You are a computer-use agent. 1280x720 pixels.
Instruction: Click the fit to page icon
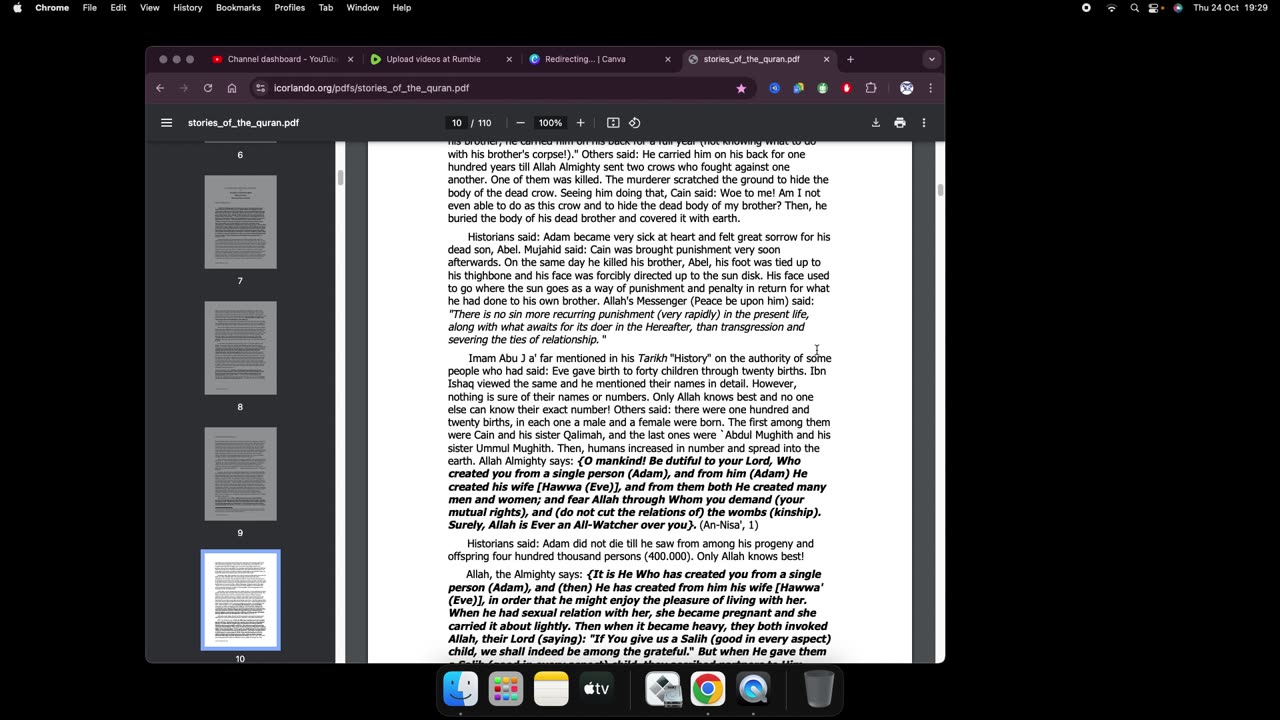pyautogui.click(x=613, y=123)
